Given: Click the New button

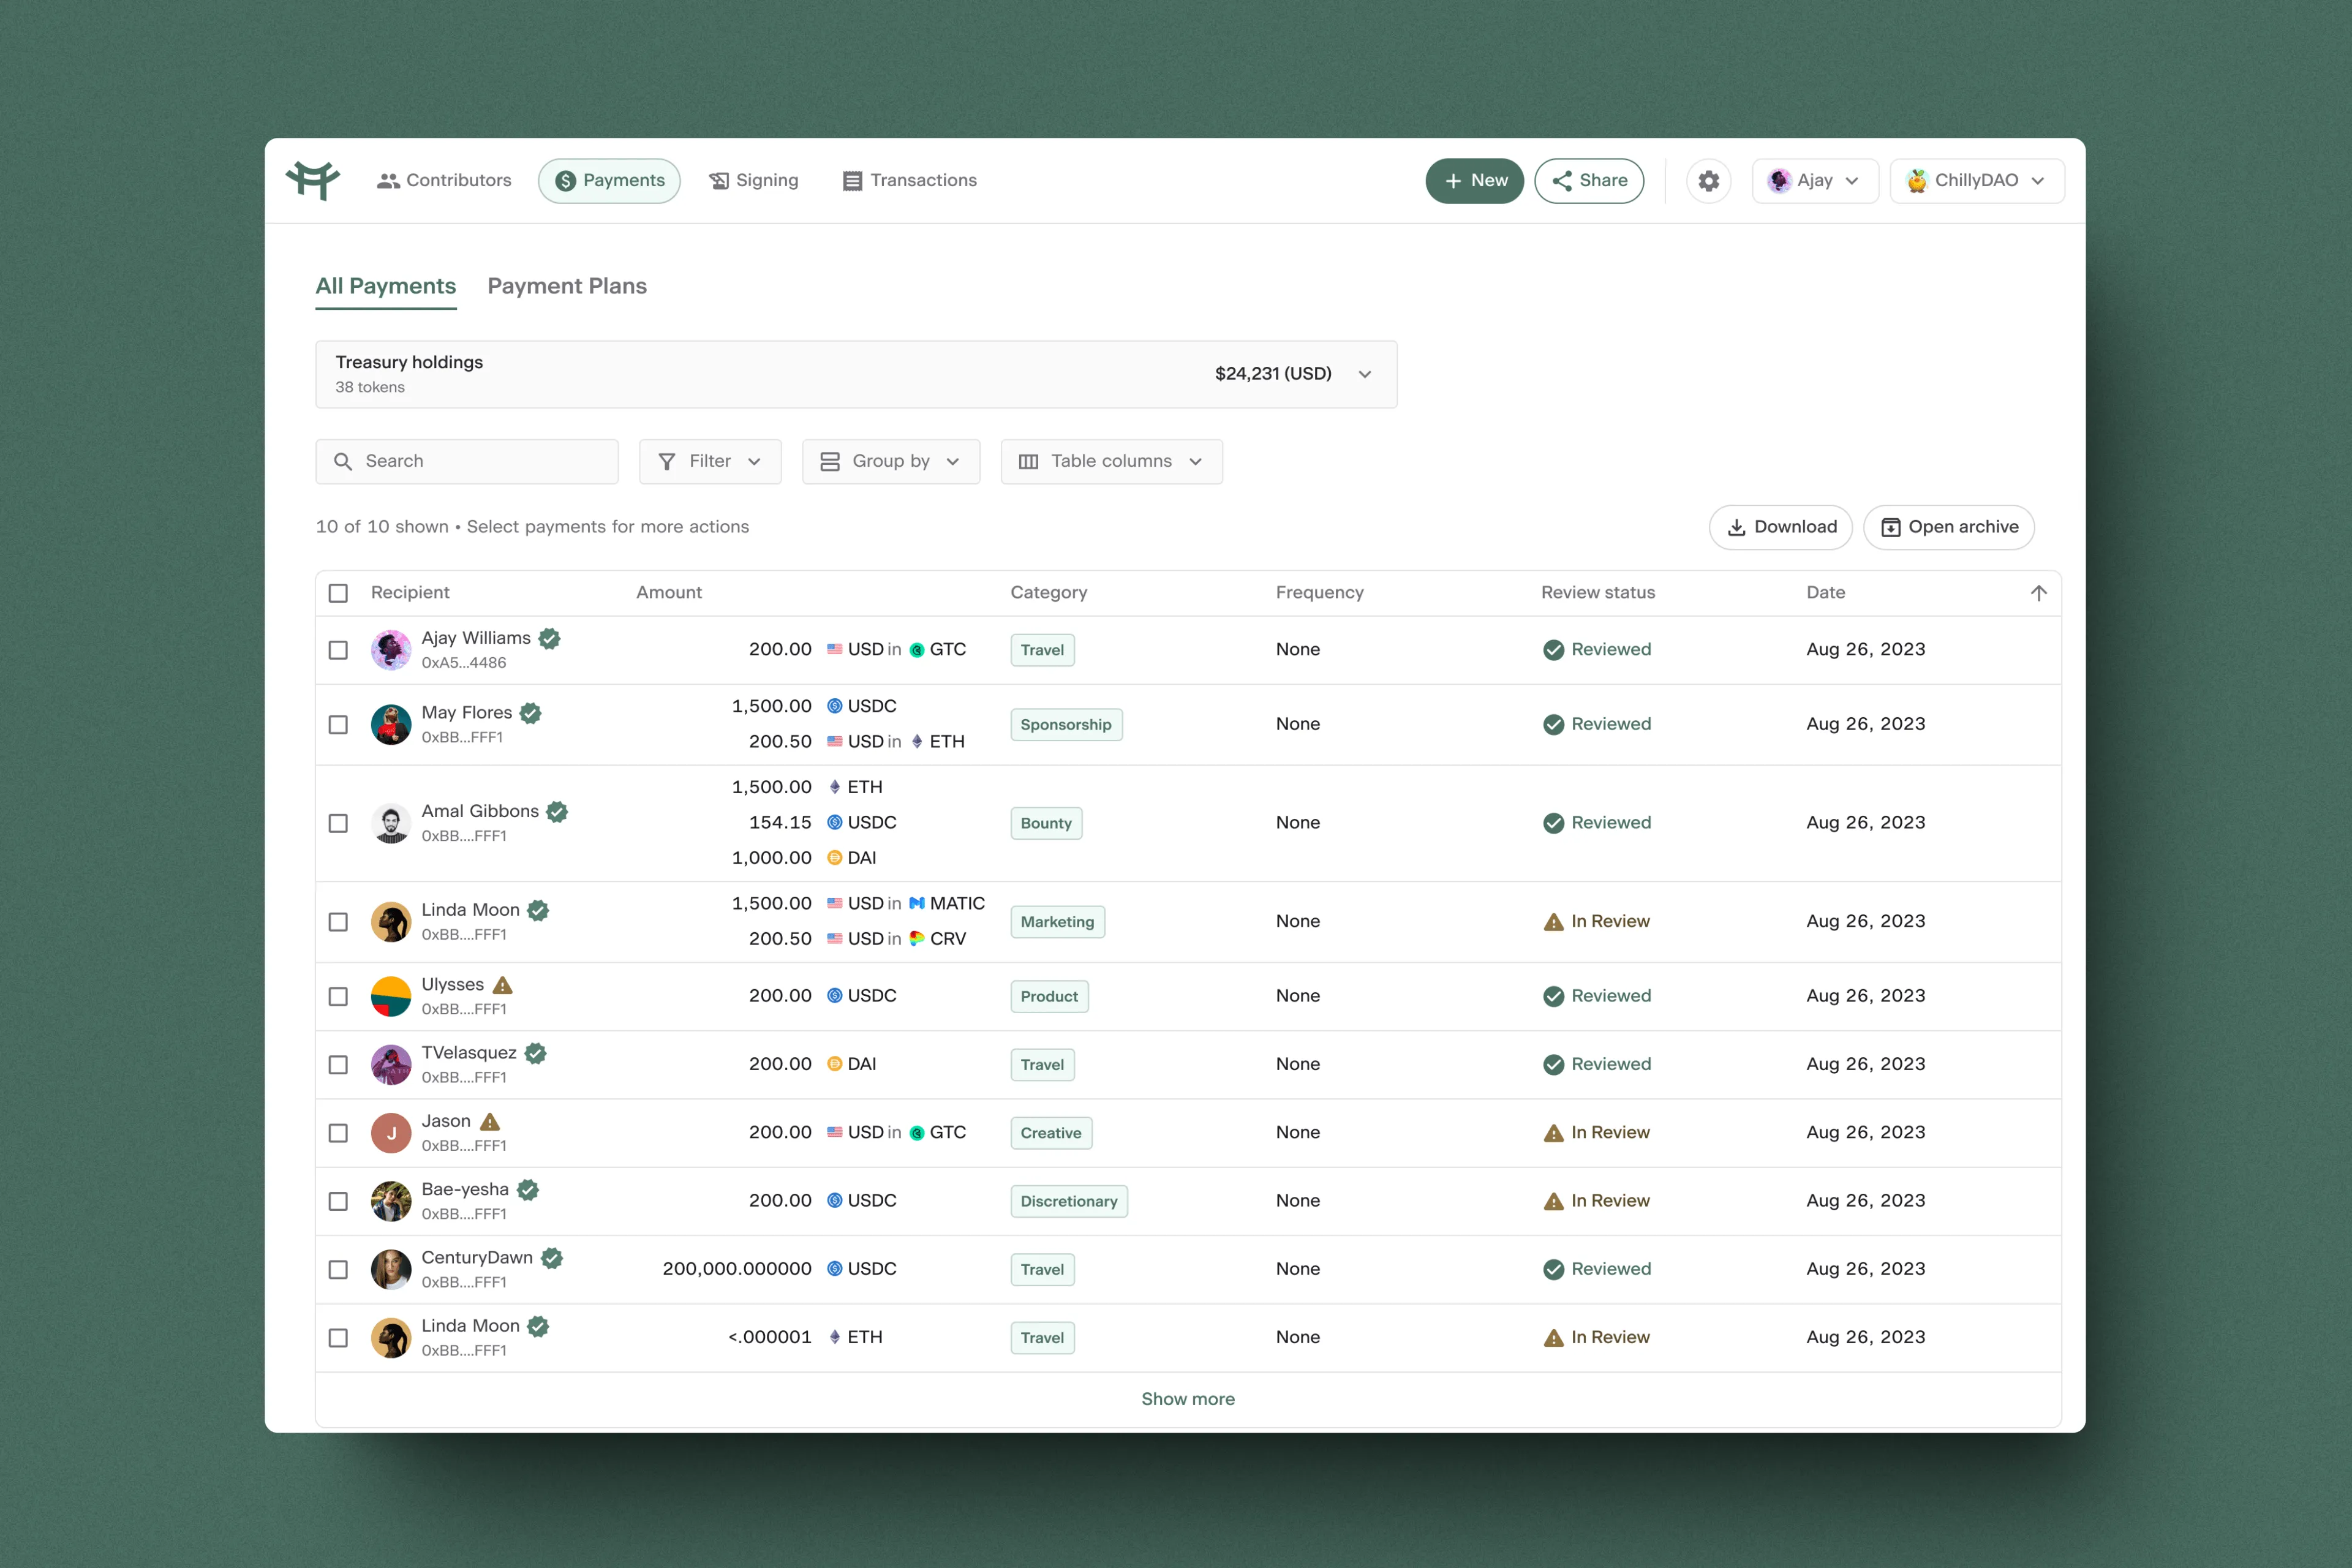Looking at the screenshot, I should pyautogui.click(x=1474, y=181).
